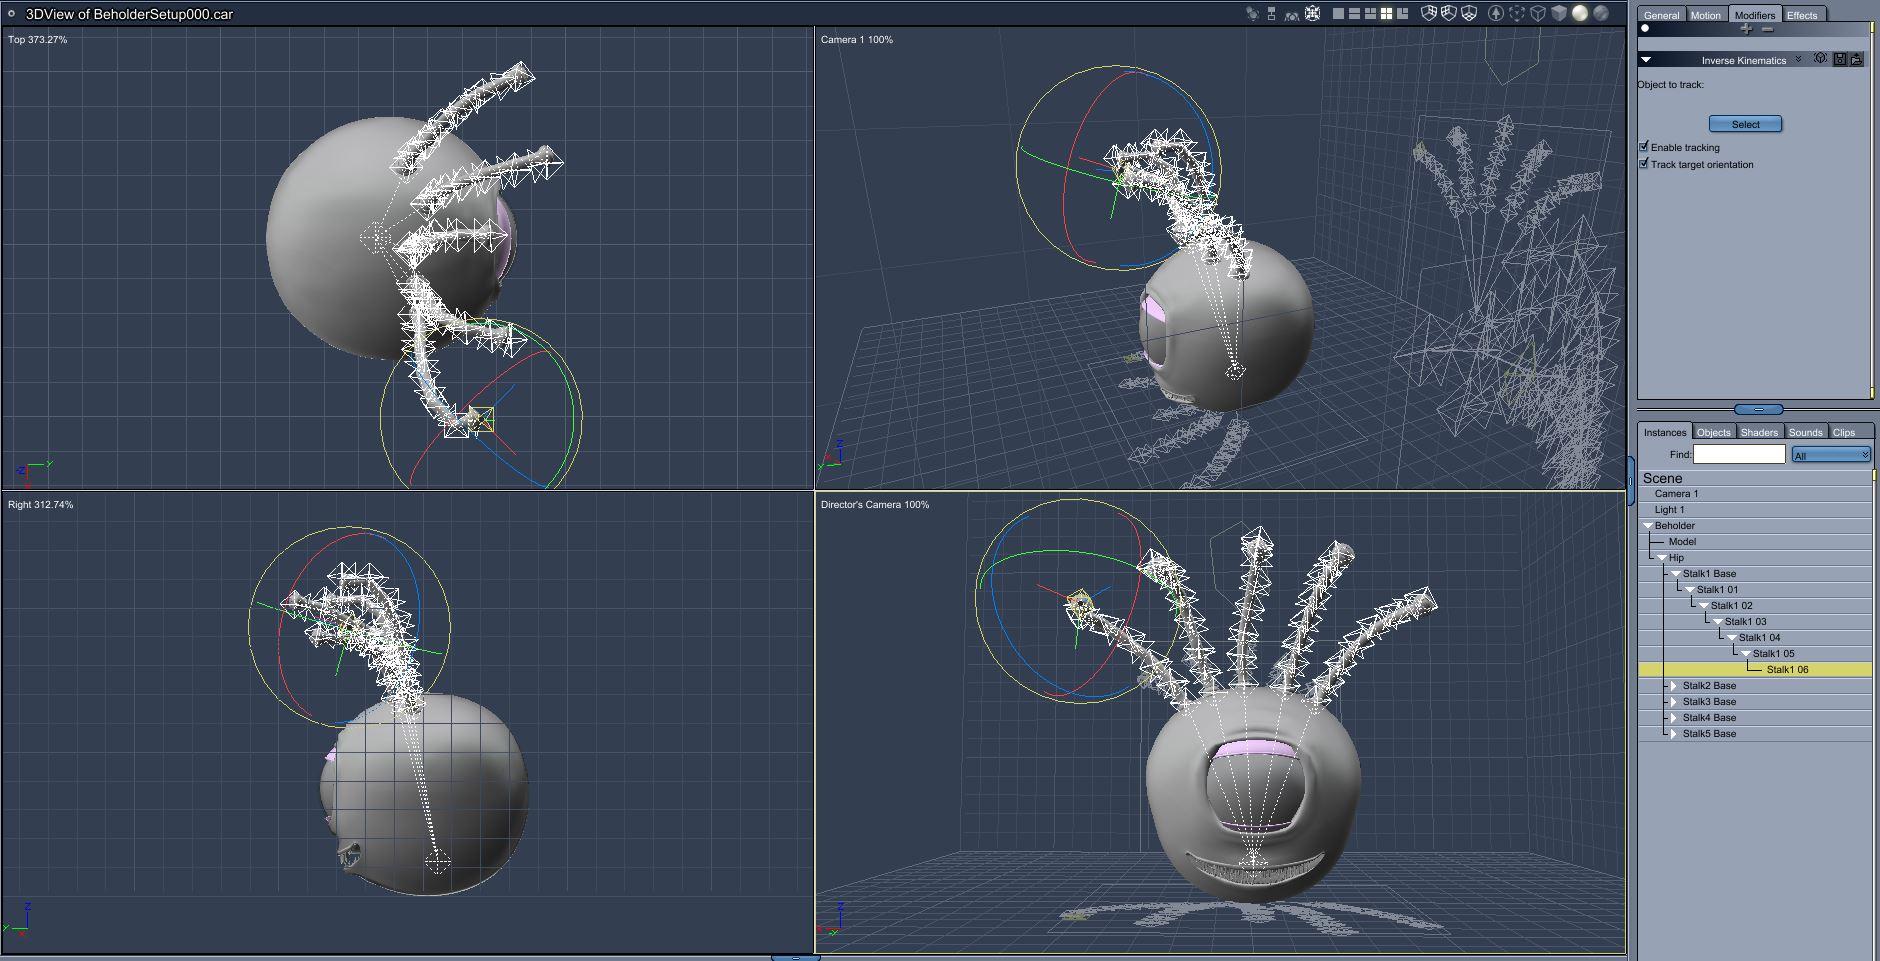Click the fit-to-view arrows icon
1880x961 pixels.
coord(1313,14)
